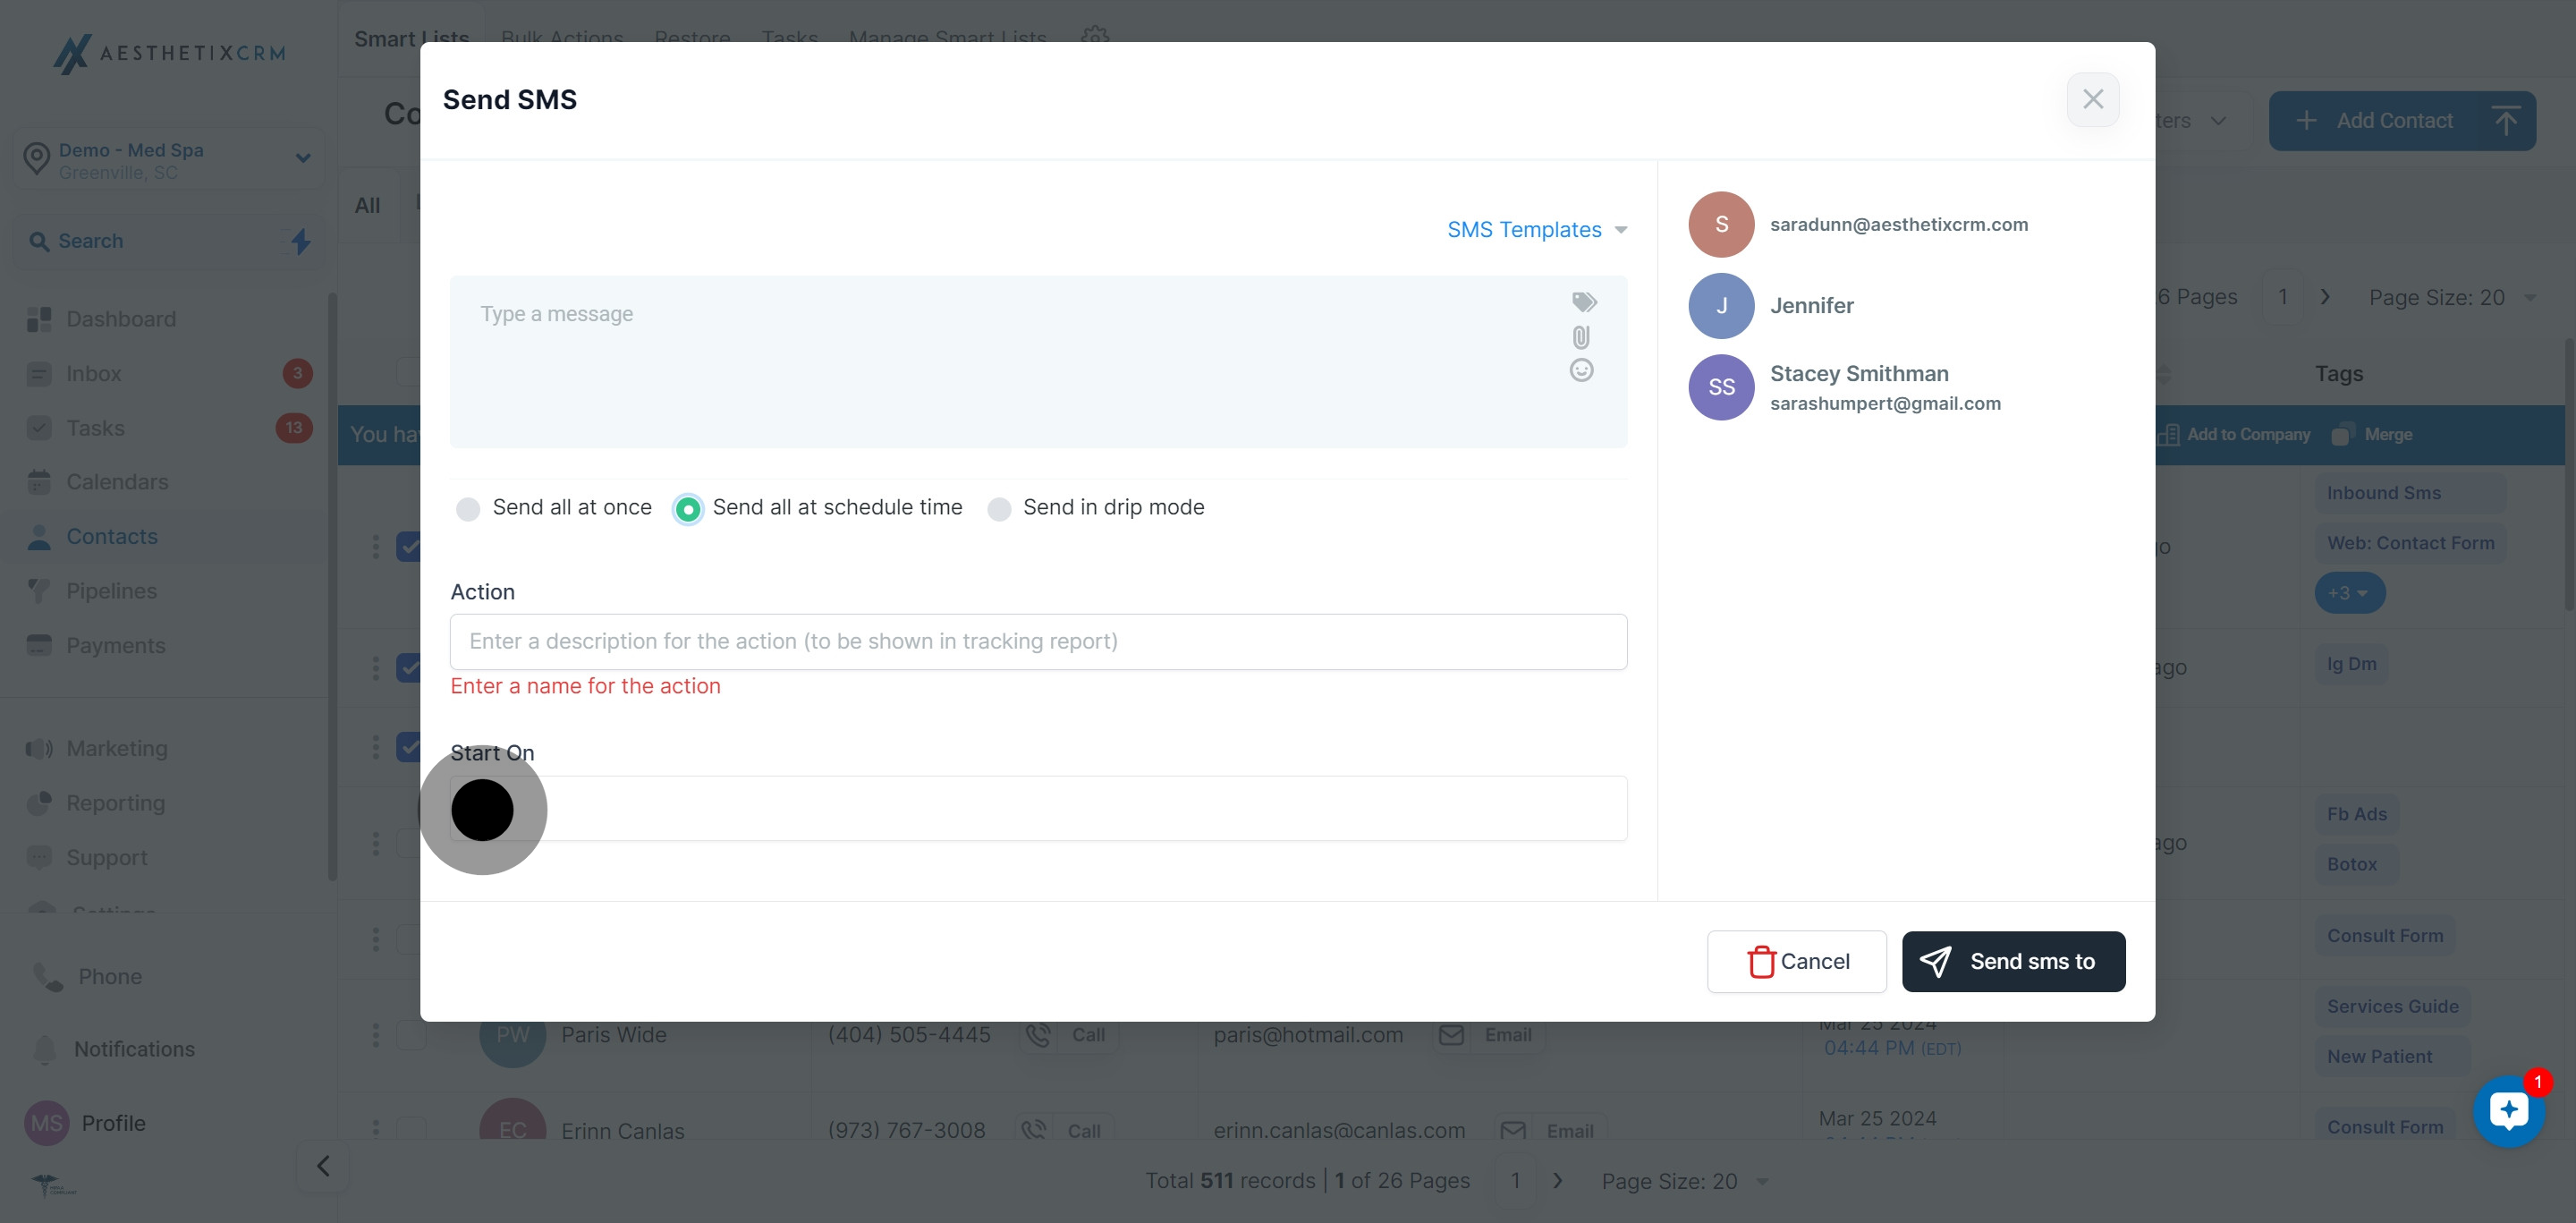Choose Send in drip mode

999,509
